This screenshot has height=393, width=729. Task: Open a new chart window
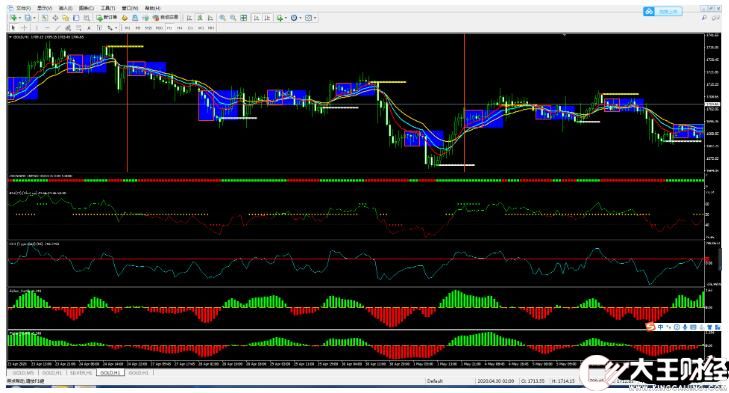pos(13,18)
